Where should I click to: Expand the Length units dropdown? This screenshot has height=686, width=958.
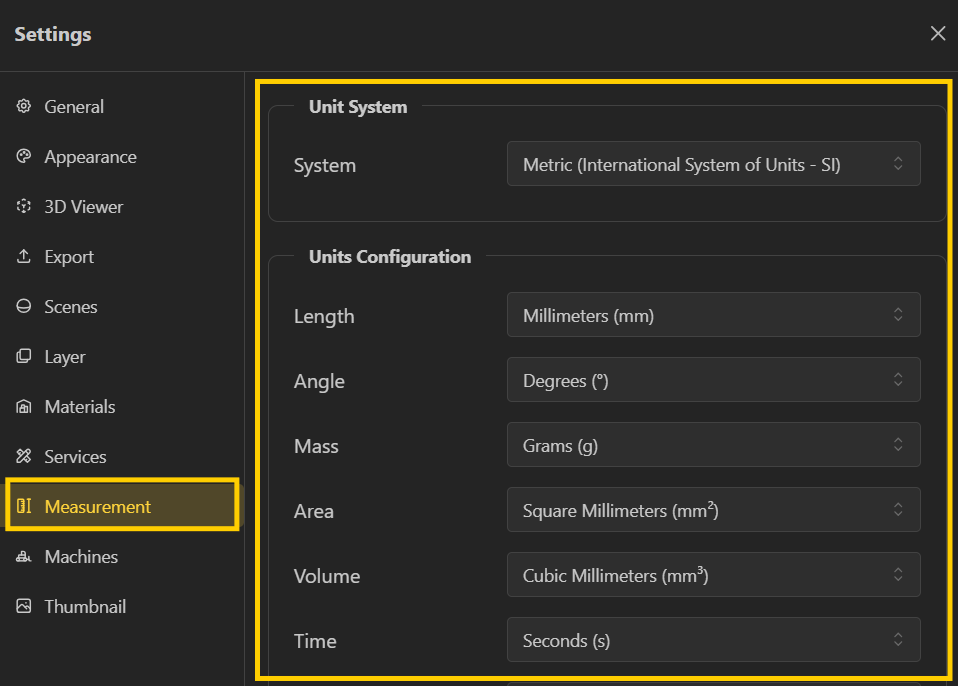point(713,315)
